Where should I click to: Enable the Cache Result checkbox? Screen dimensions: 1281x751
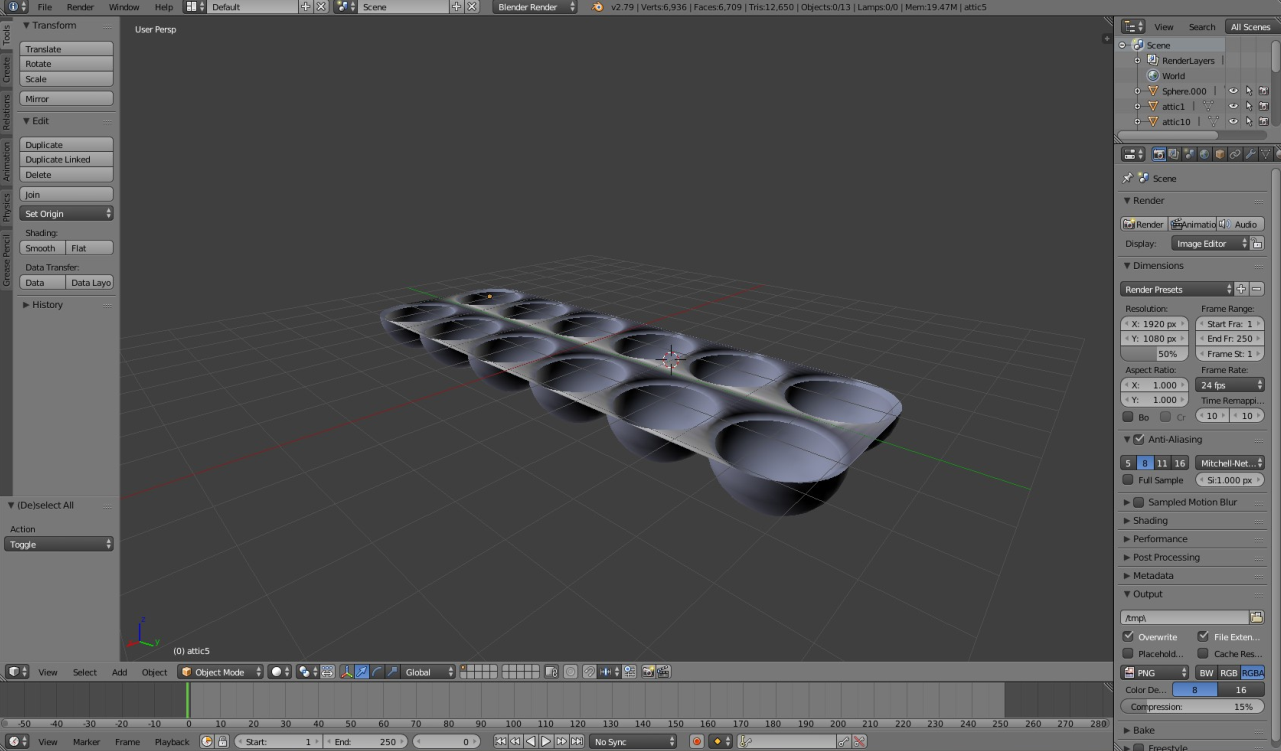click(x=1203, y=653)
